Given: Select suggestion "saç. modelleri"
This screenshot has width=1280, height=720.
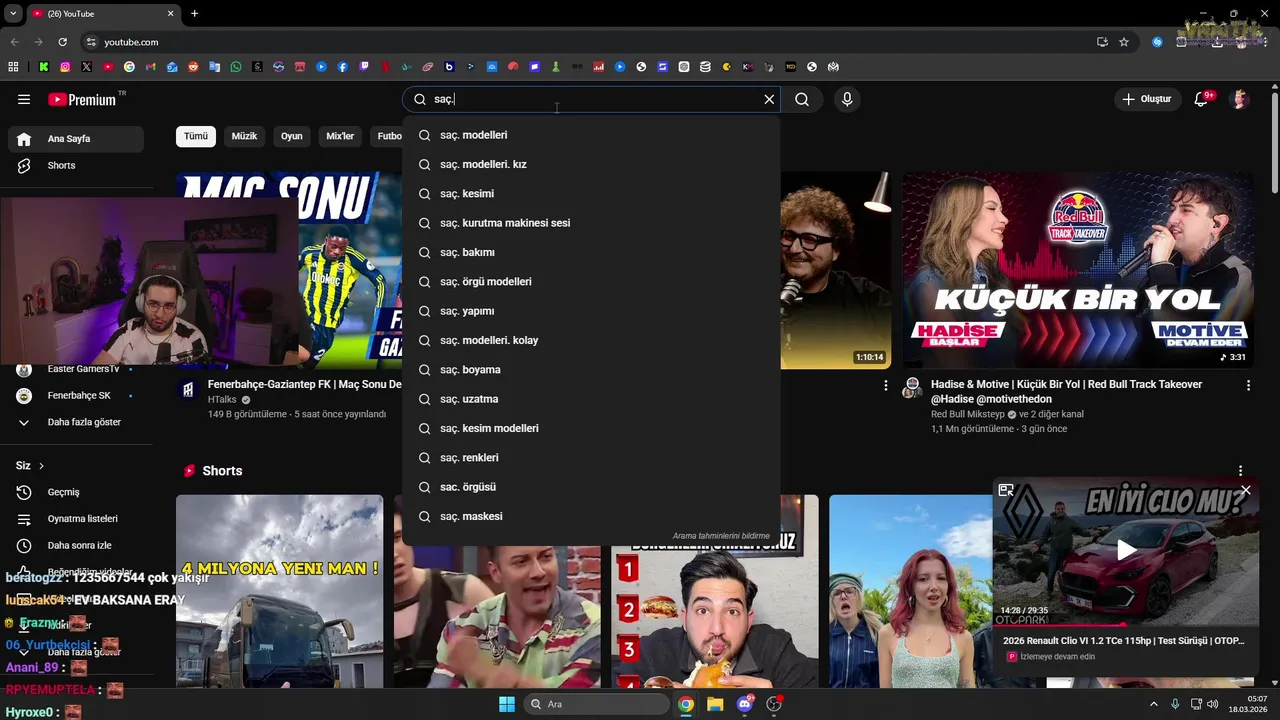Looking at the screenshot, I should [x=591, y=135].
